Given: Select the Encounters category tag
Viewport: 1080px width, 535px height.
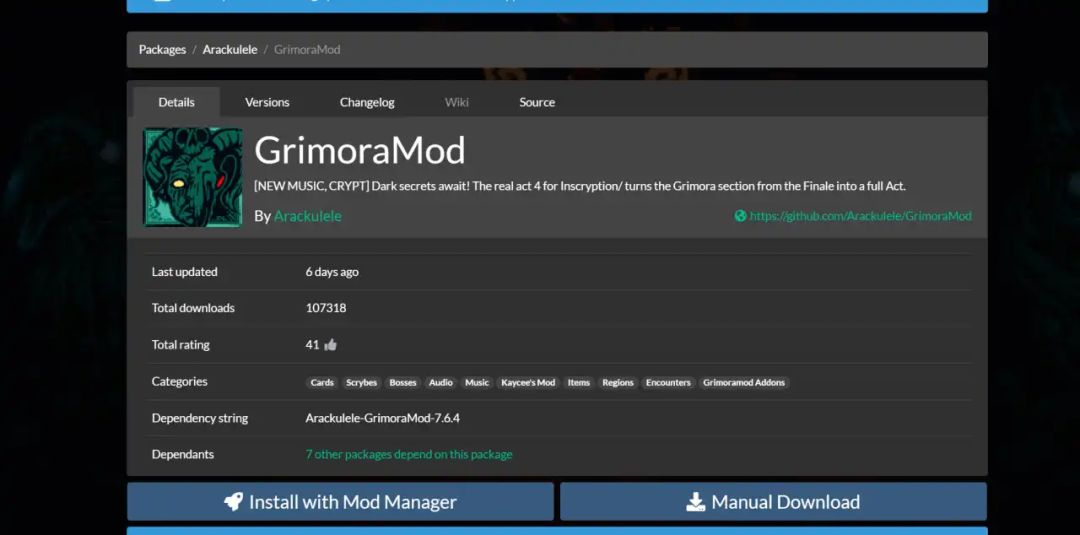Looking at the screenshot, I should pos(668,383).
